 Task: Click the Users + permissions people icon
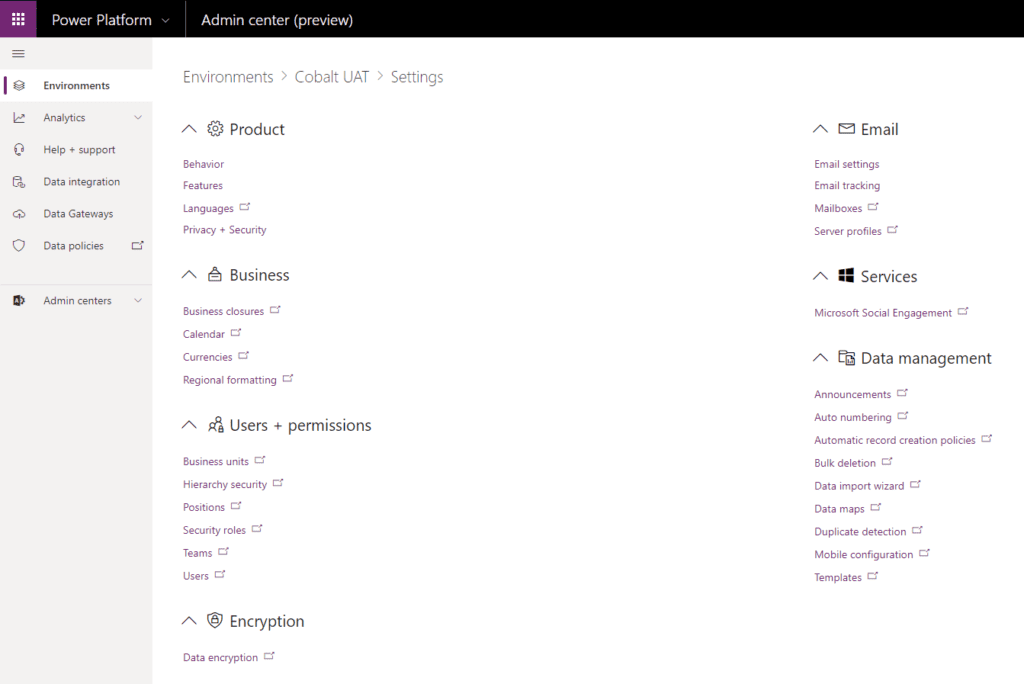point(216,425)
